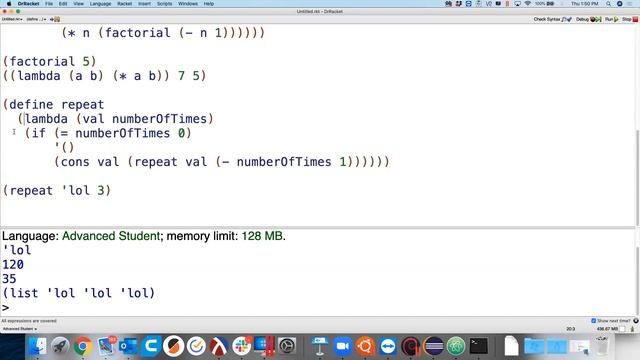The width and height of the screenshot is (640, 360).
Task: Click the output value 35
Action: pos(9,279)
